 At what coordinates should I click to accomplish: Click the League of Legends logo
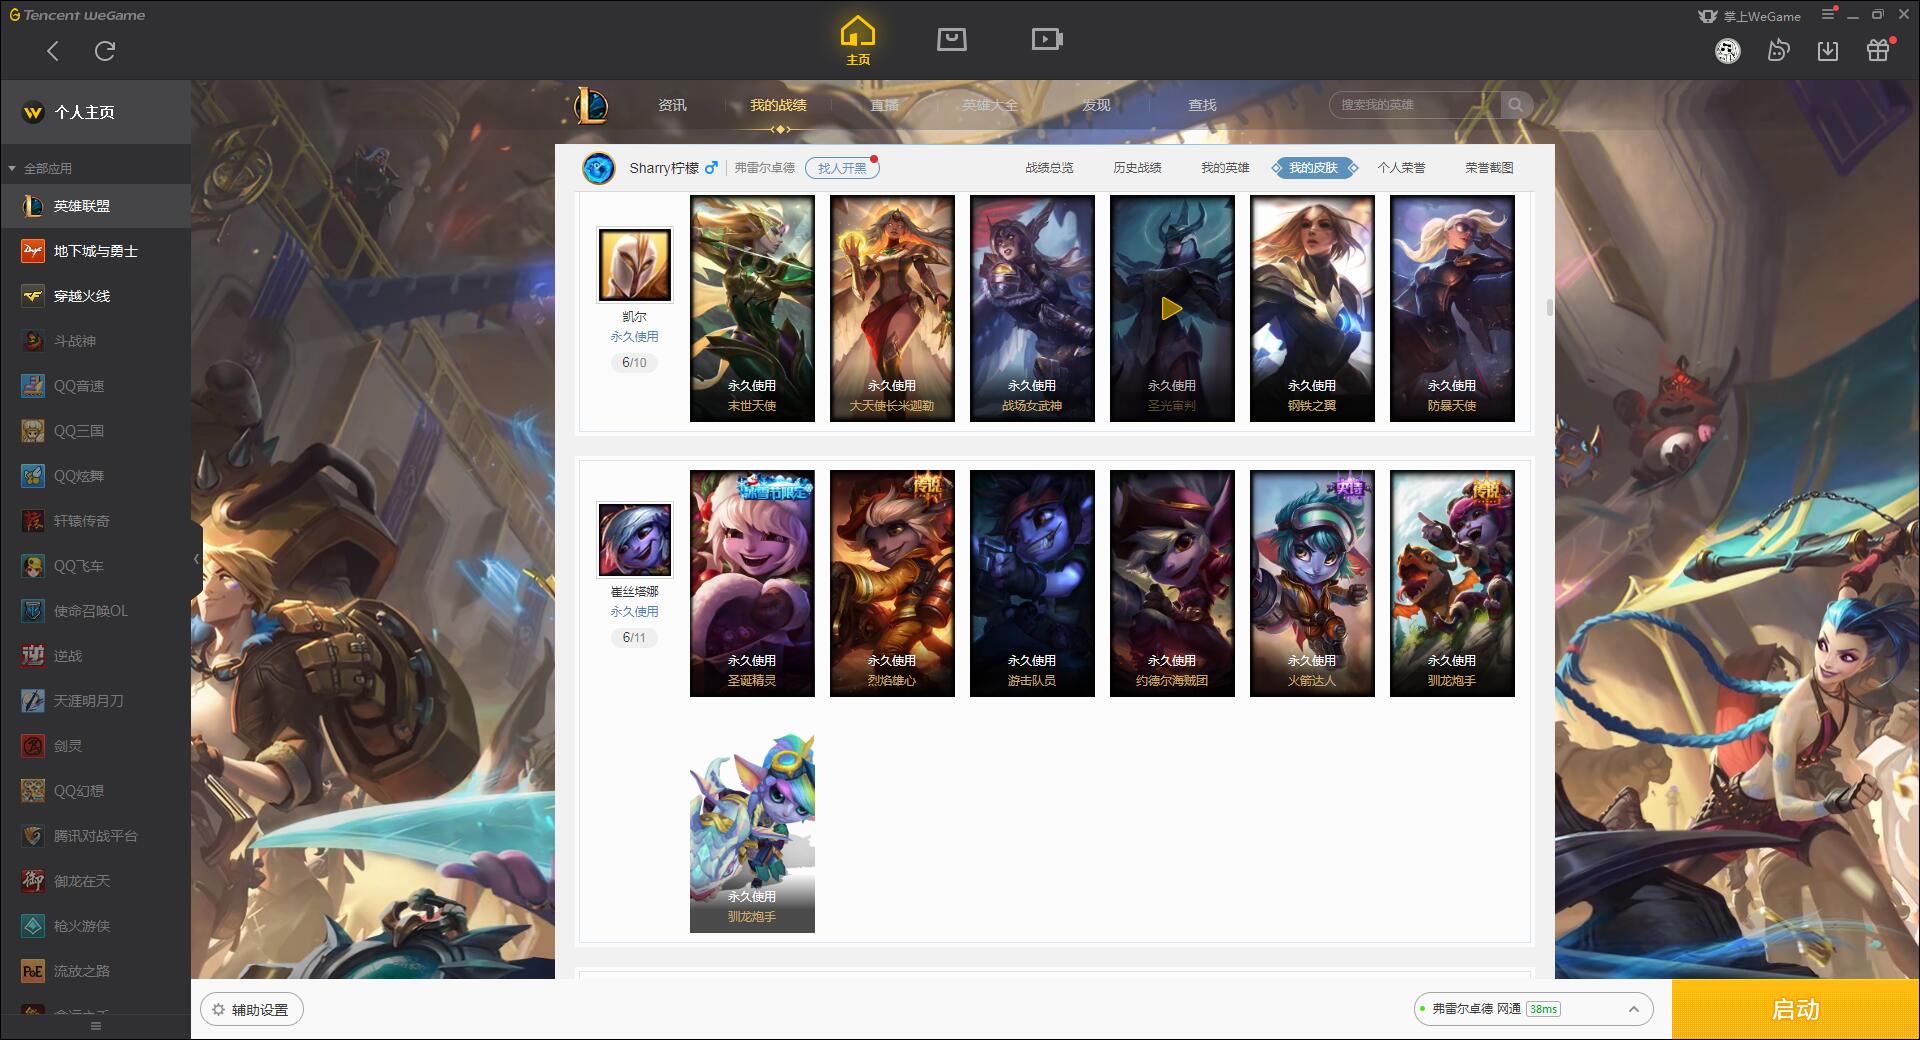[592, 105]
